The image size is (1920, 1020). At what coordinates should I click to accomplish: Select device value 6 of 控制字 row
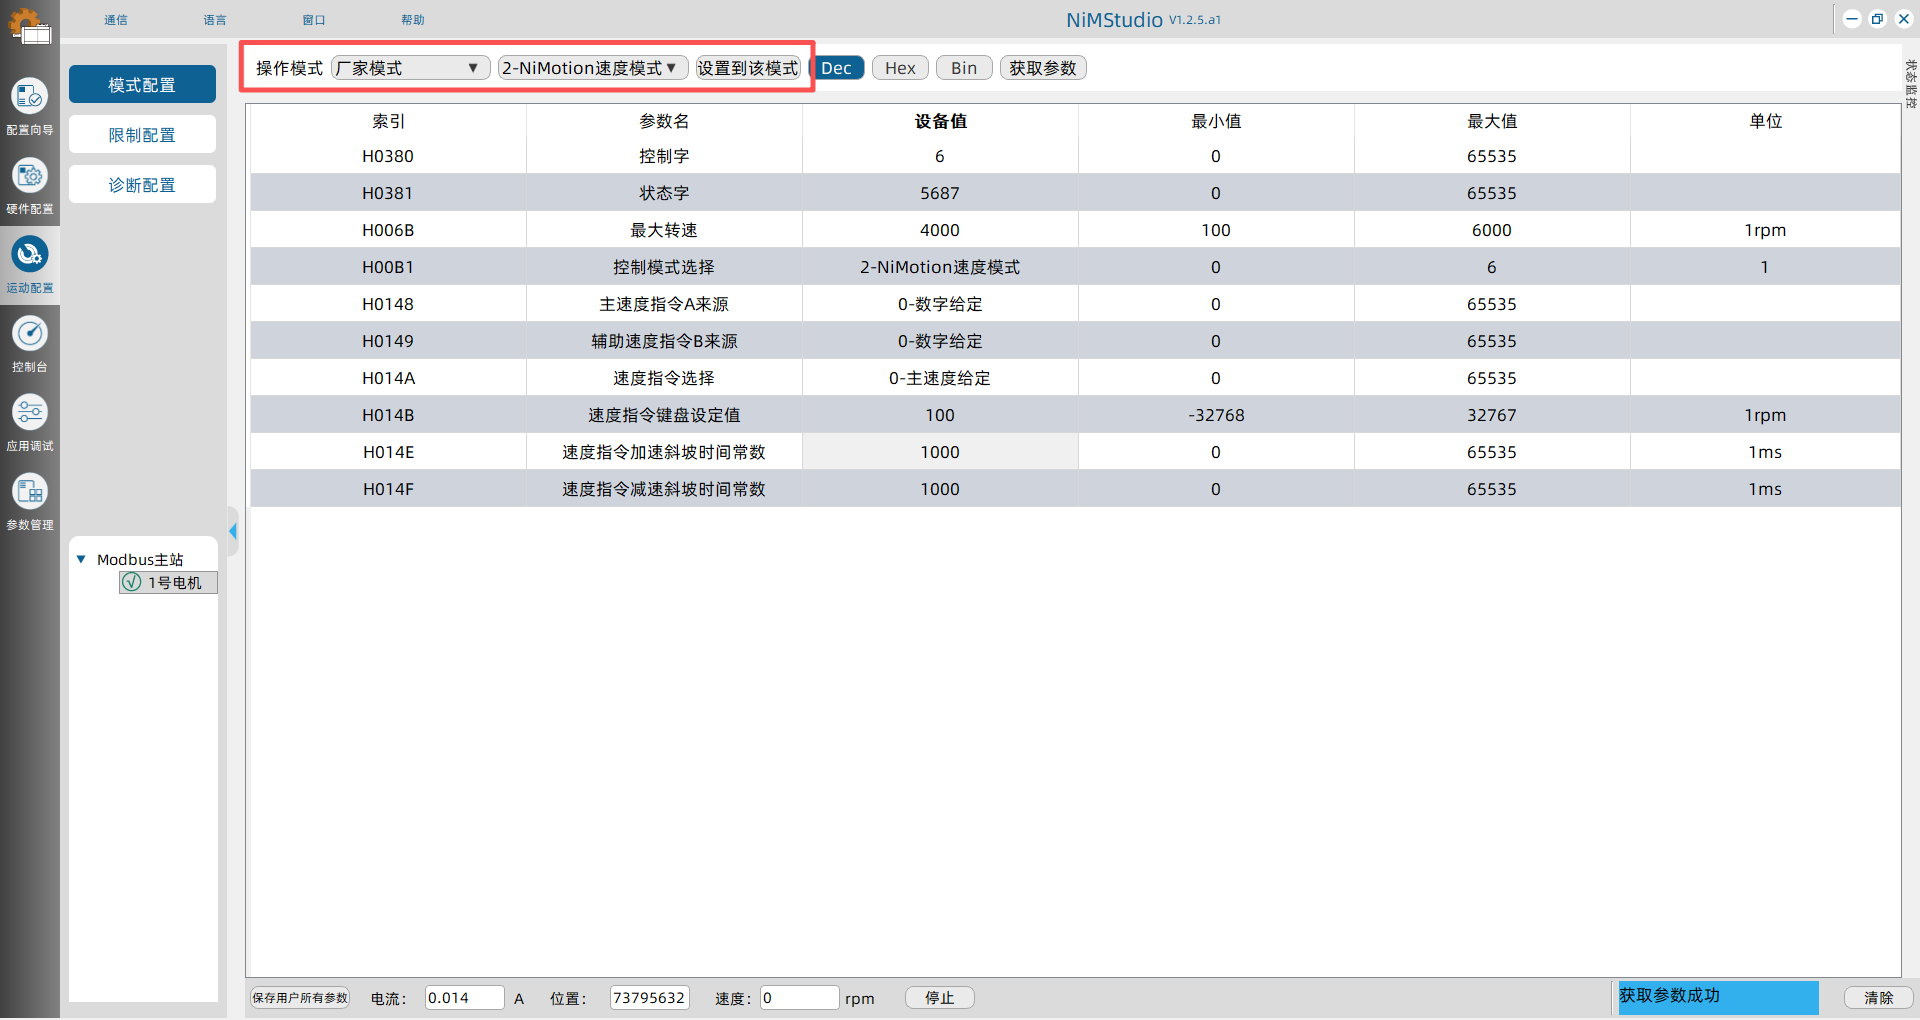click(x=940, y=156)
